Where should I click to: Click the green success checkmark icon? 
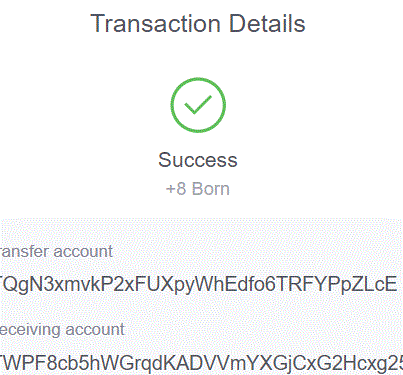[198, 104]
